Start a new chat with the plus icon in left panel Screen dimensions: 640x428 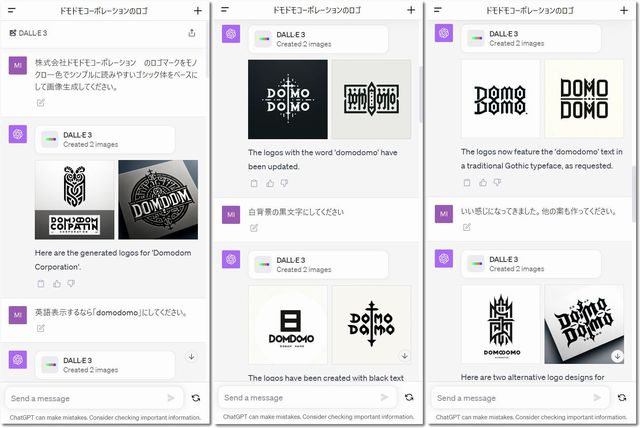[198, 11]
